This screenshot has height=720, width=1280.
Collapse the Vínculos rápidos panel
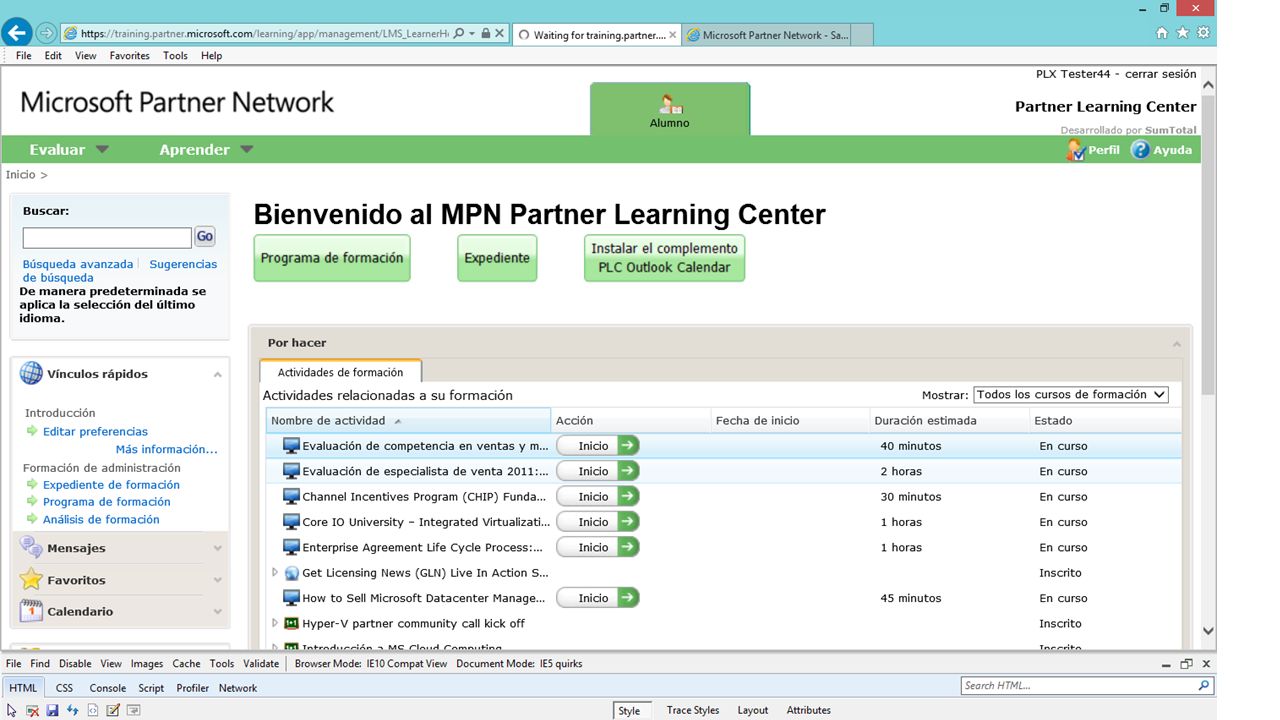(x=217, y=374)
